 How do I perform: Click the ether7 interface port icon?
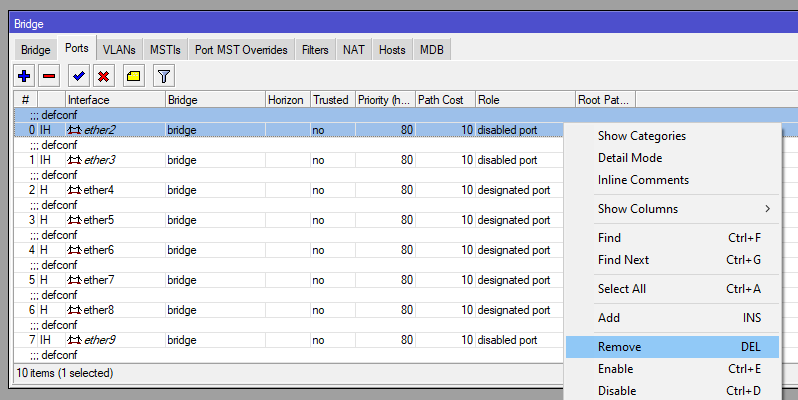click(x=74, y=280)
